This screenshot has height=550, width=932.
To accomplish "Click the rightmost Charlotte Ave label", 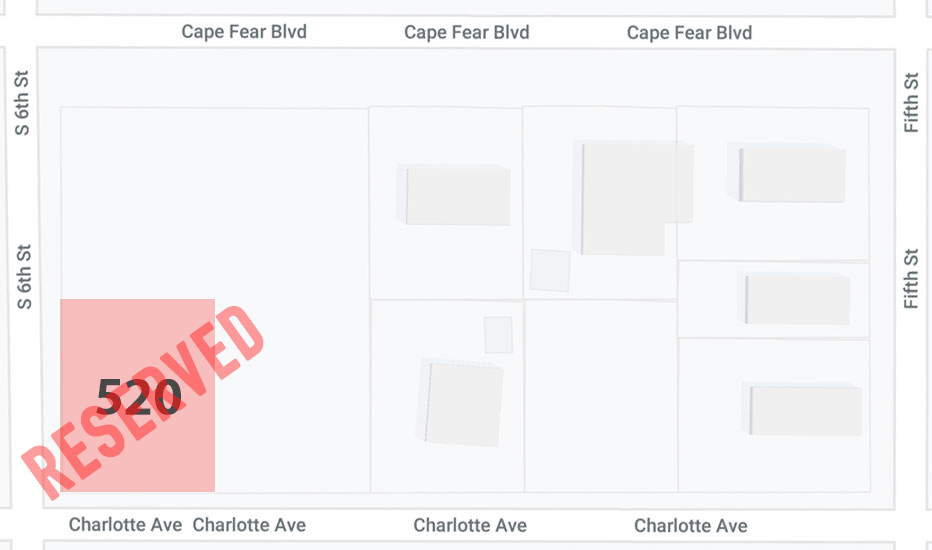I will tap(691, 526).
